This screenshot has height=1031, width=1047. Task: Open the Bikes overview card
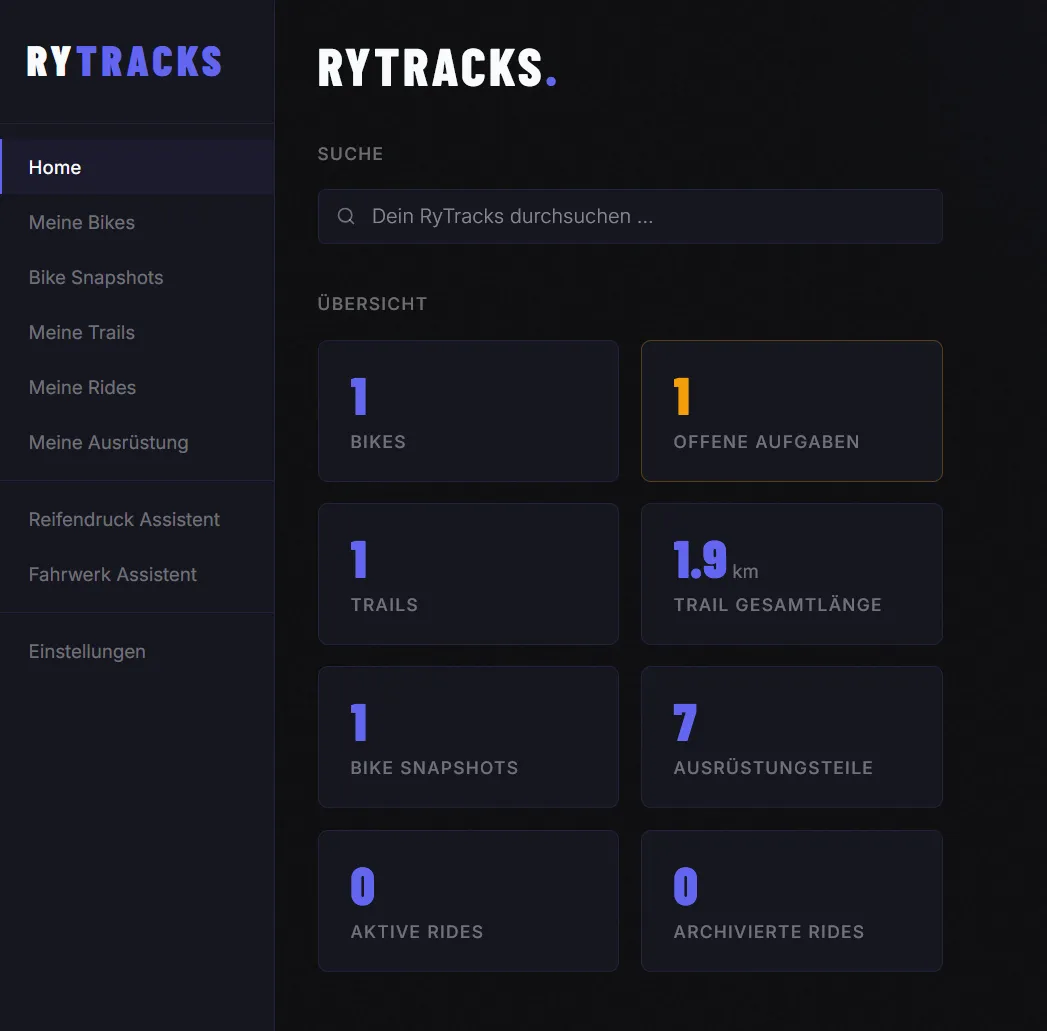tap(468, 410)
